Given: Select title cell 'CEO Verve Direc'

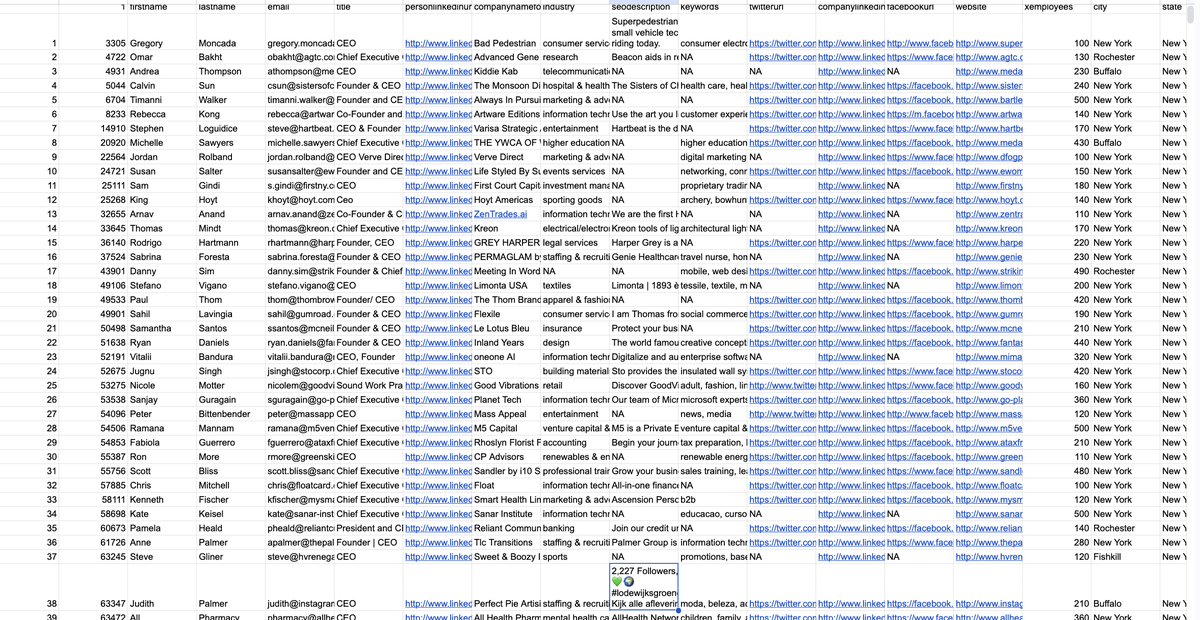Looking at the screenshot, I should tap(369, 157).
